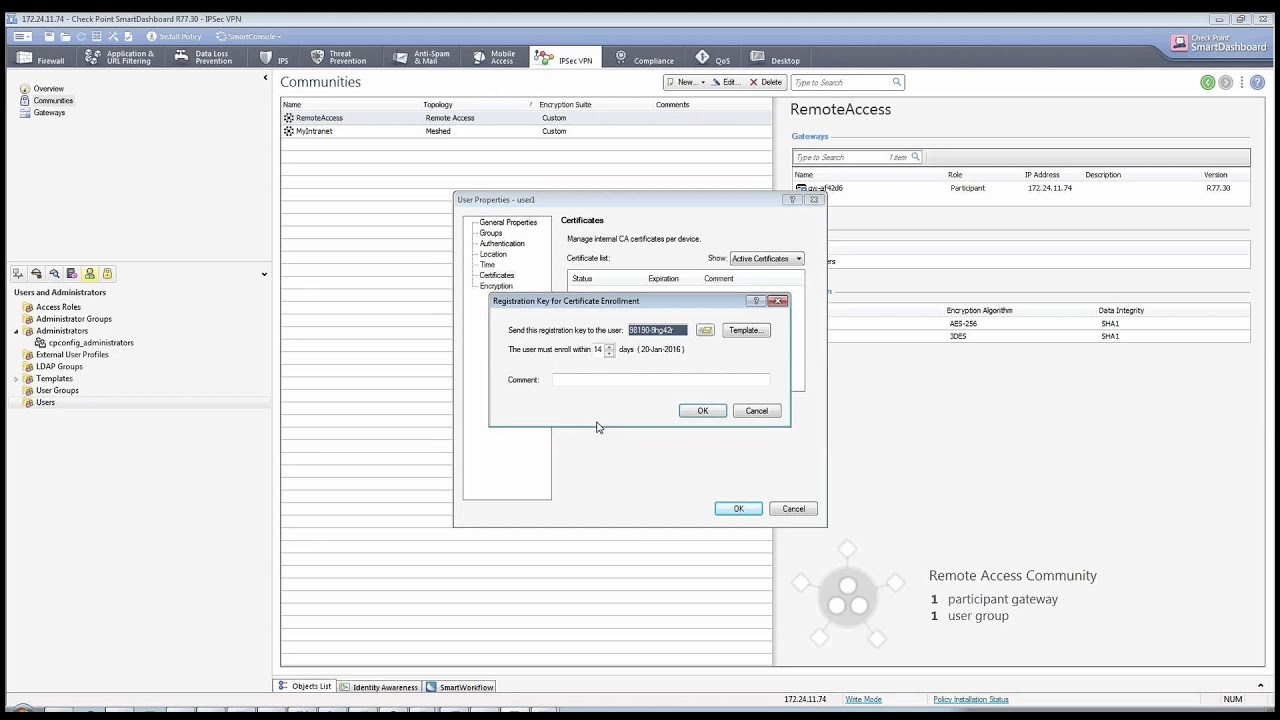Click Cancel in User Properties - user1 window
Screen dimensions: 1280x720
tap(794, 509)
